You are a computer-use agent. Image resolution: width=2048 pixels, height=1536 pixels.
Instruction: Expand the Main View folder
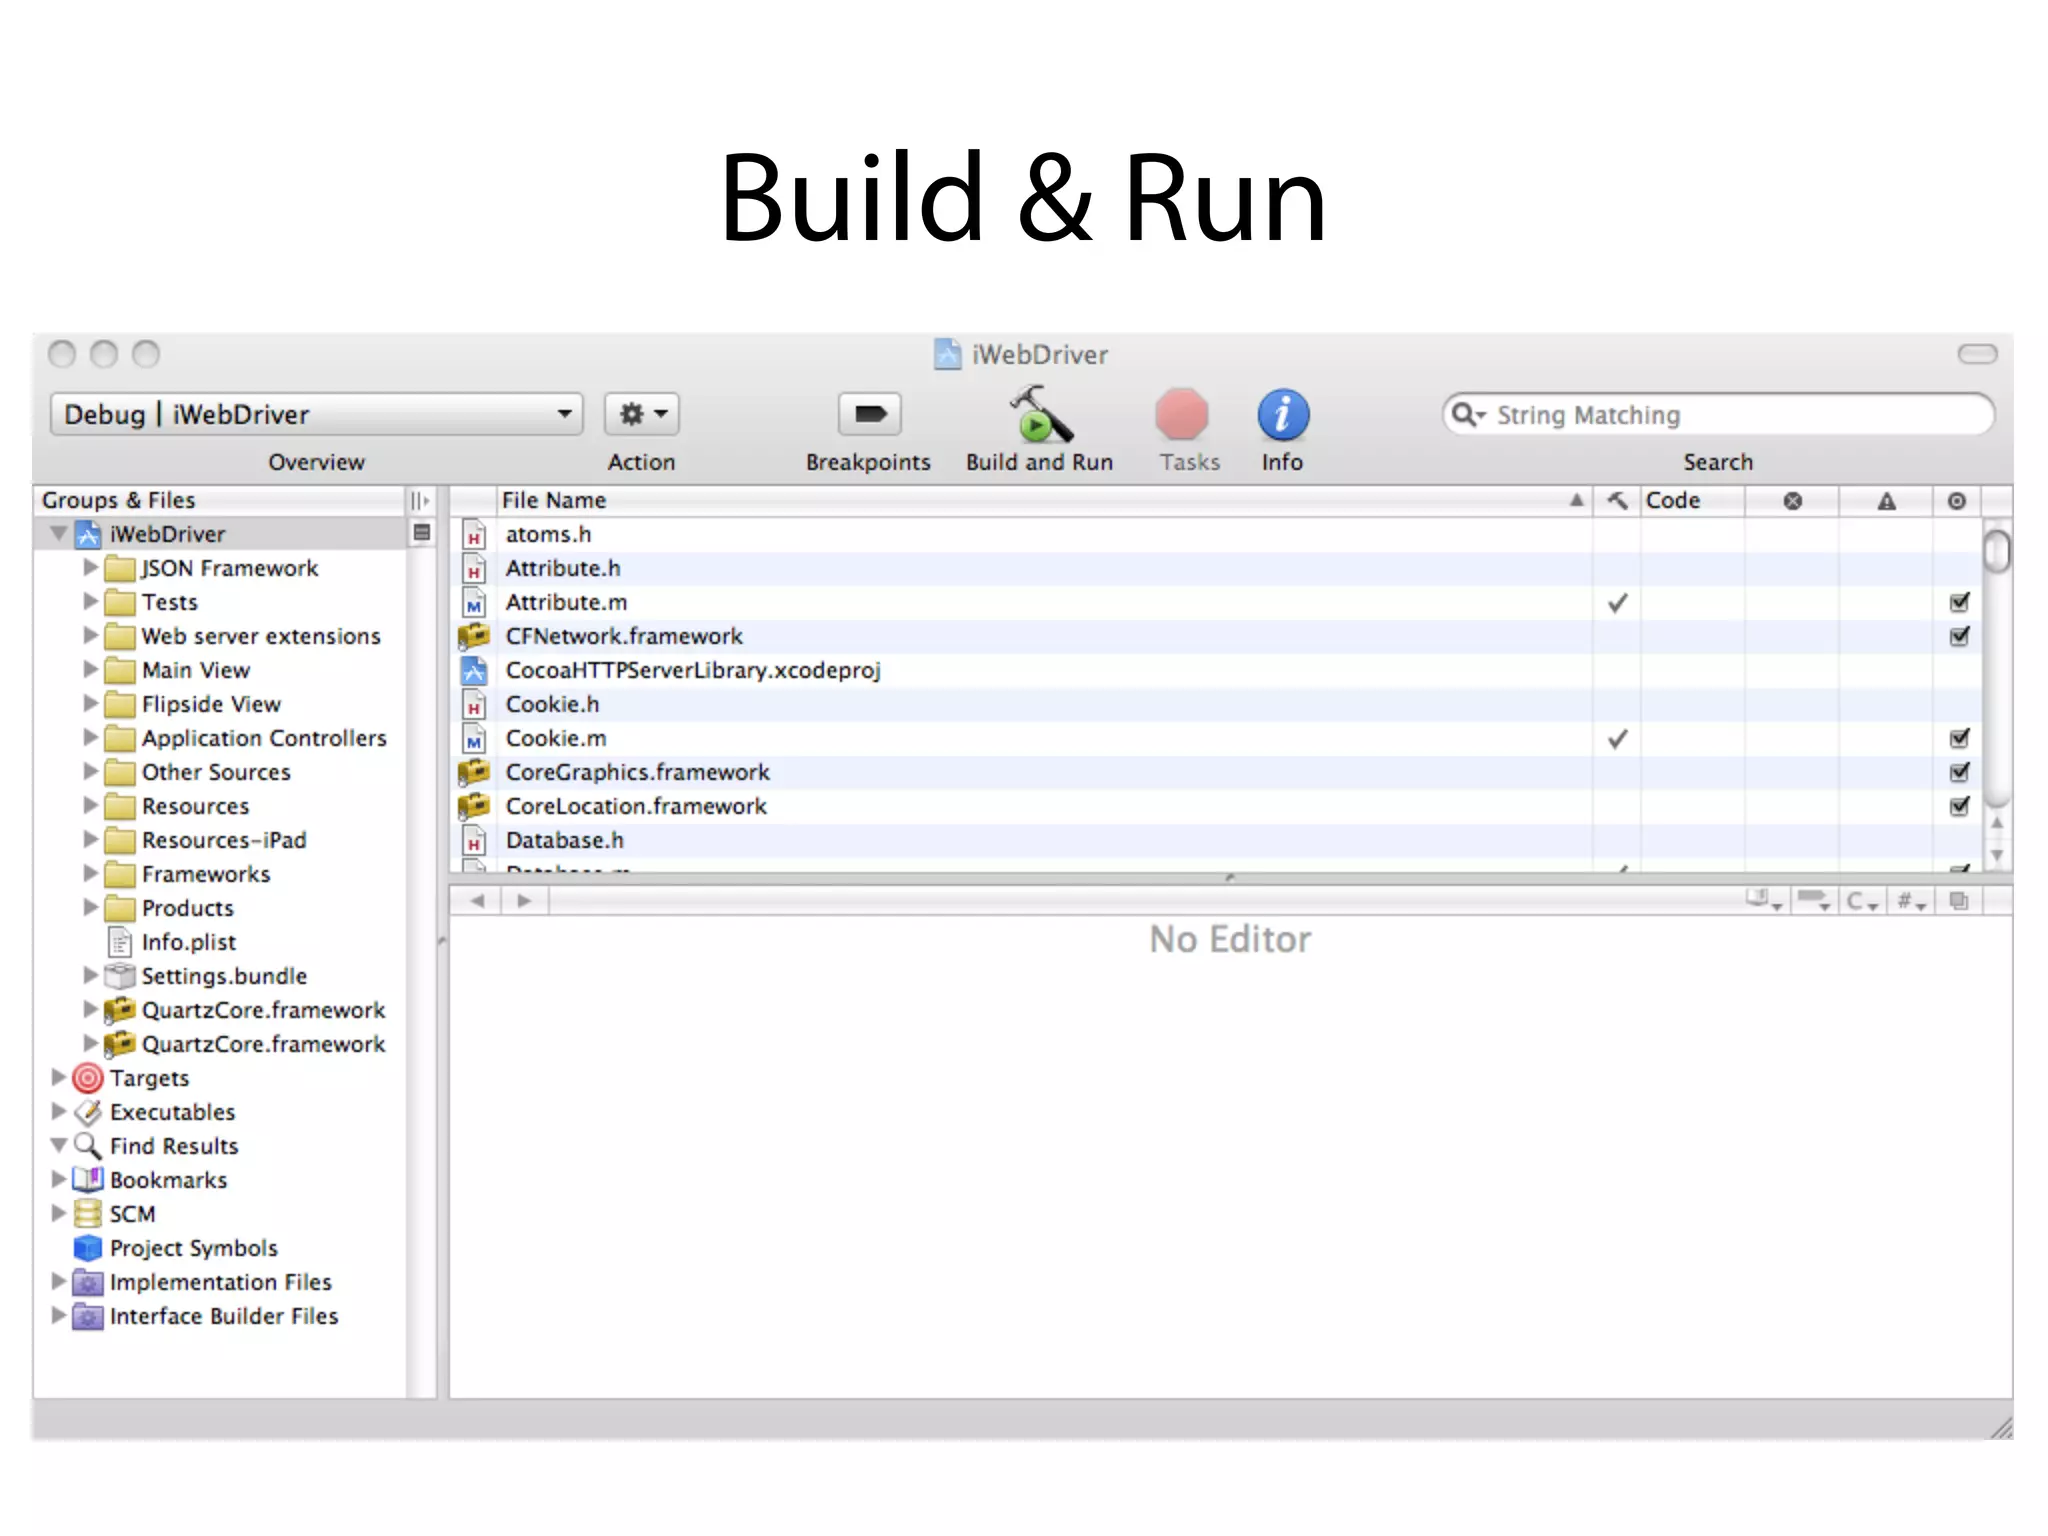90,670
